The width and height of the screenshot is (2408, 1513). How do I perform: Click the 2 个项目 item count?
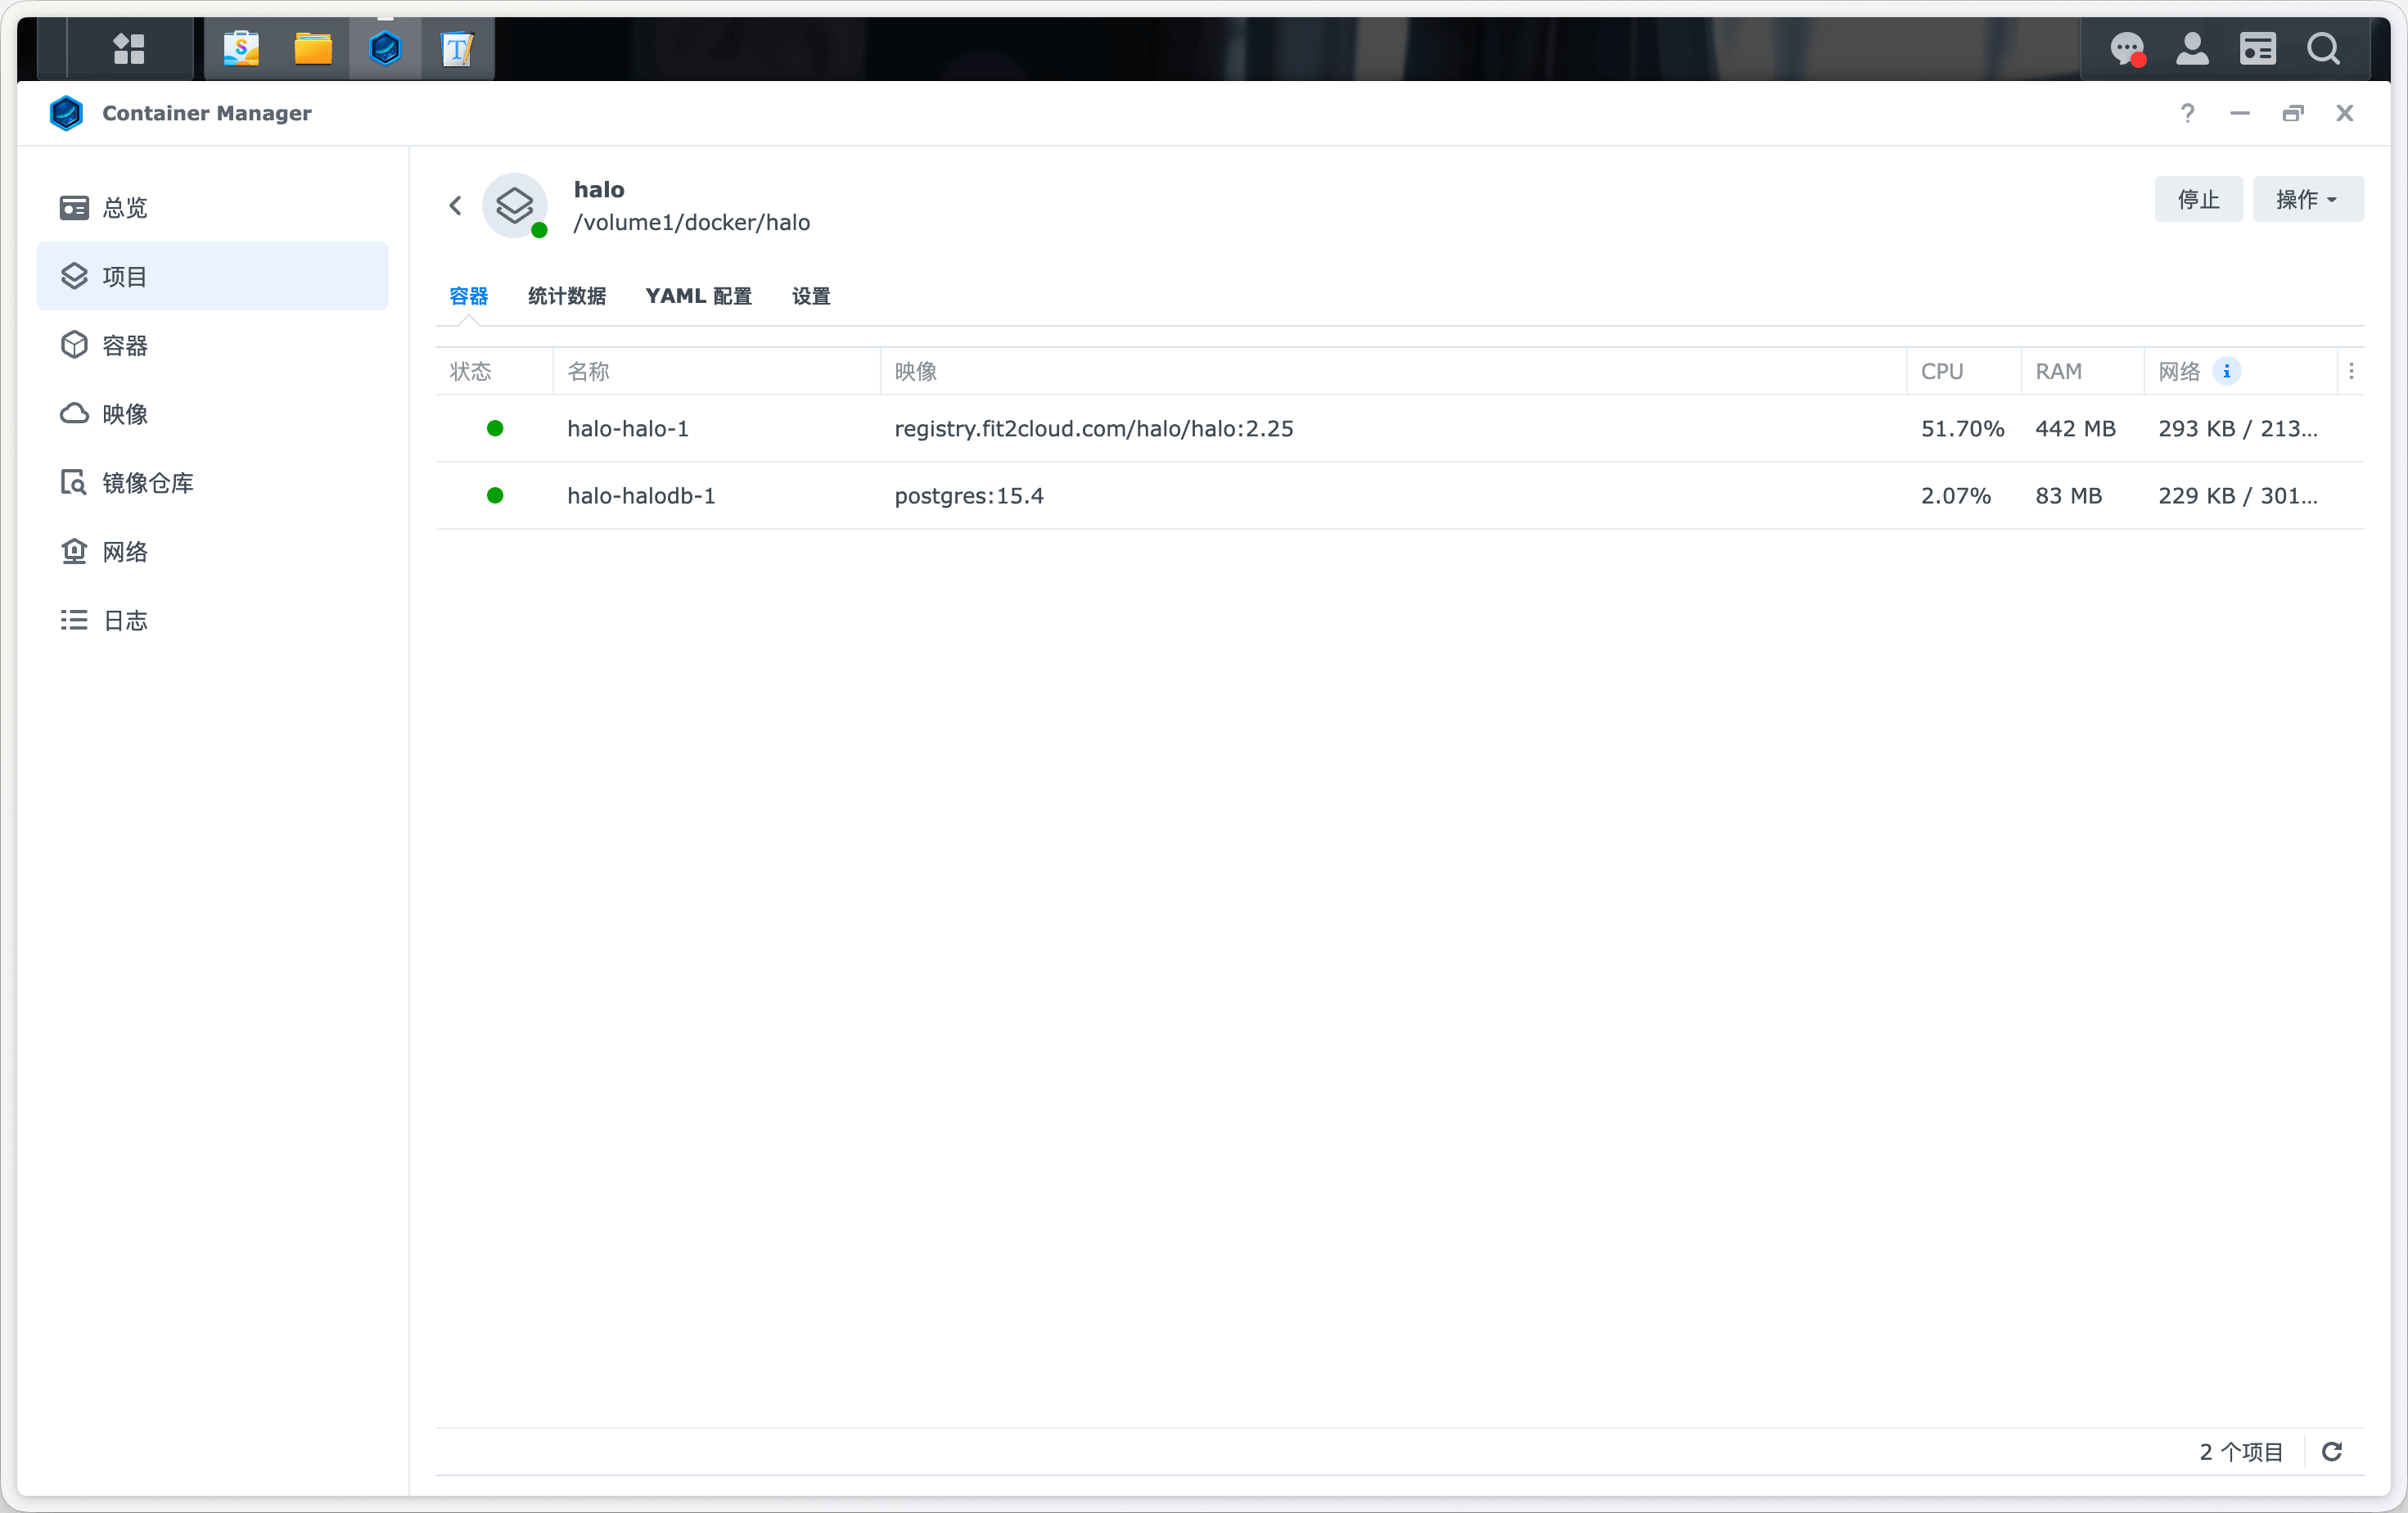click(x=2240, y=1451)
